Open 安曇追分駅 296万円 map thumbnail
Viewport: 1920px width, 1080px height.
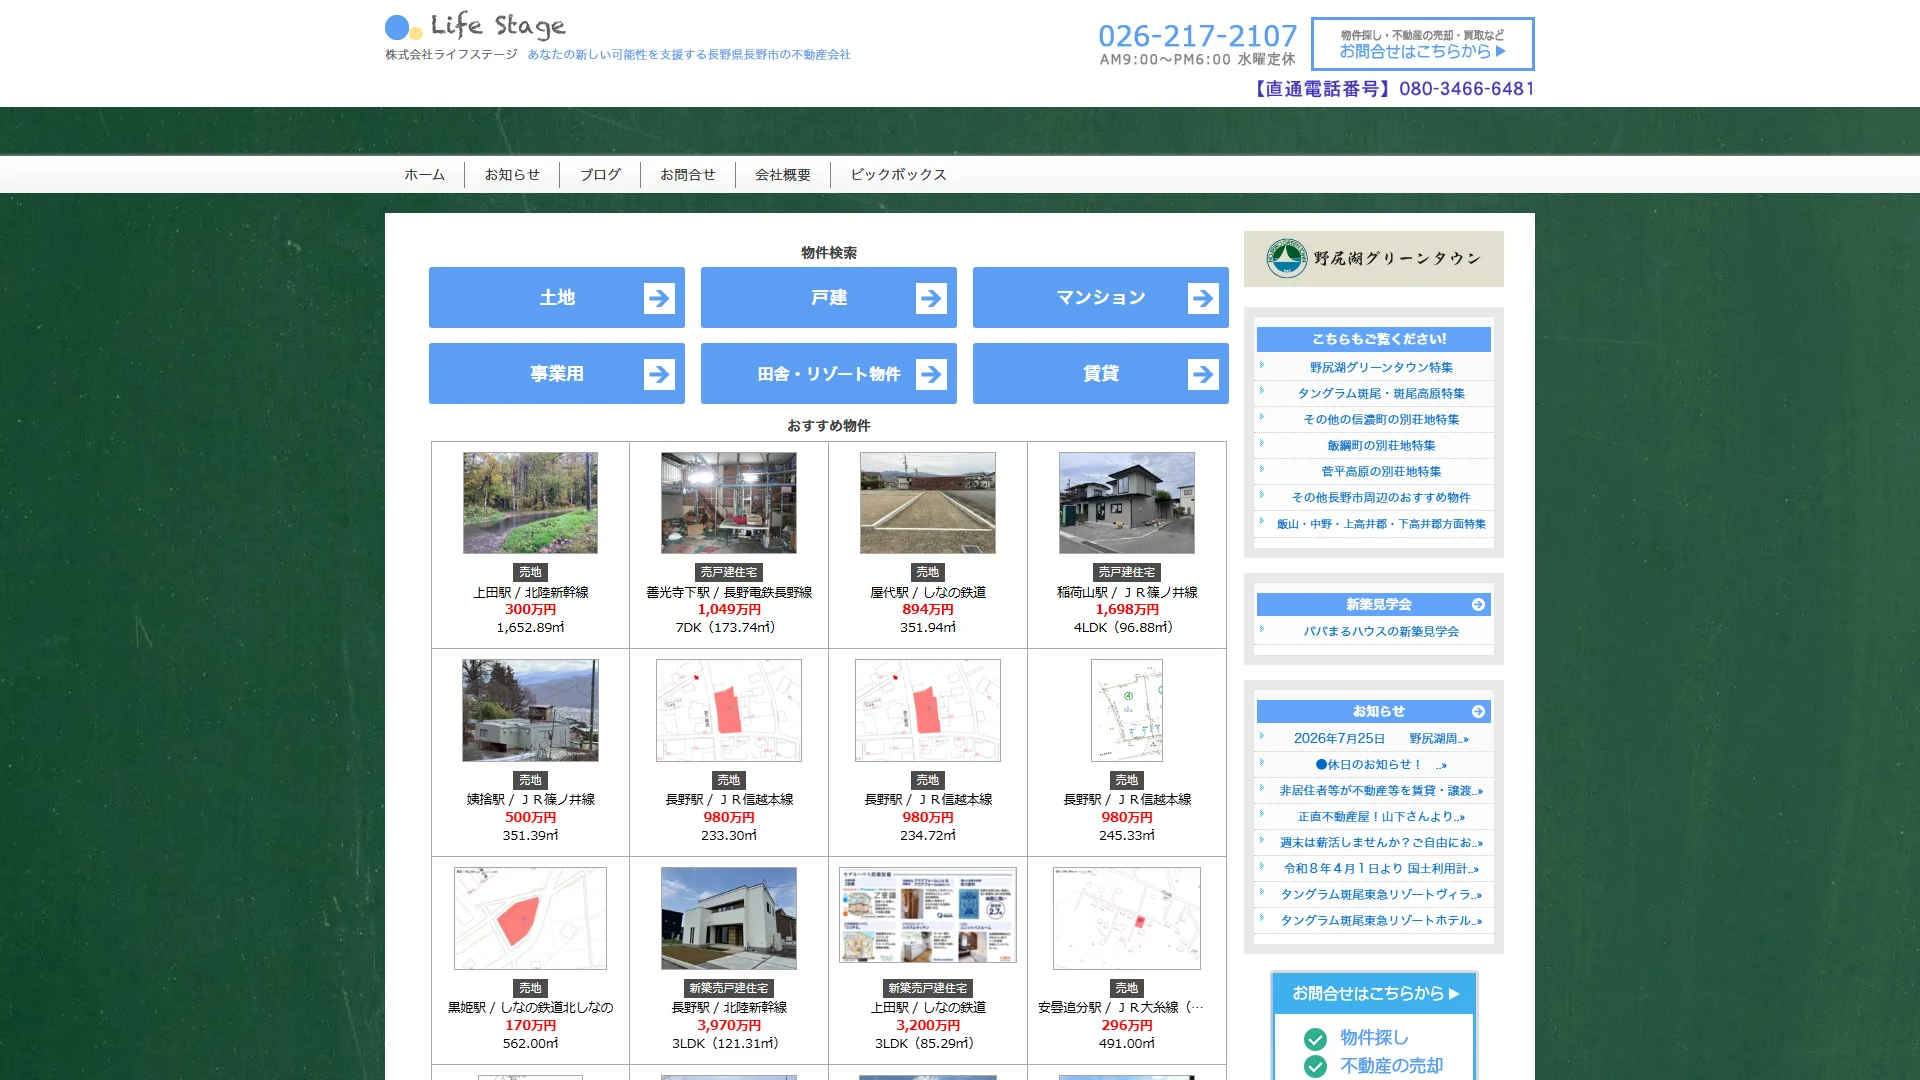coord(1127,918)
